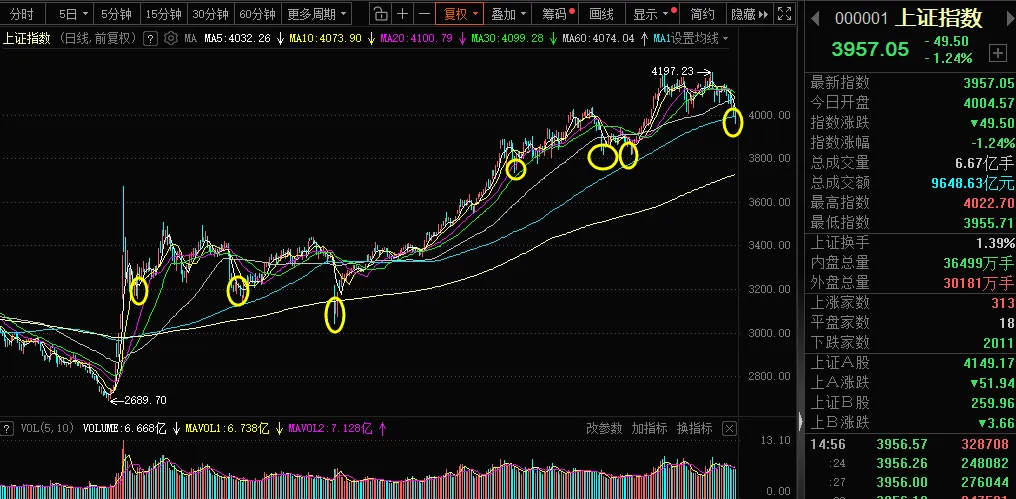
Task: Click the 下跌家数 value 2011
Action: pos(999,343)
